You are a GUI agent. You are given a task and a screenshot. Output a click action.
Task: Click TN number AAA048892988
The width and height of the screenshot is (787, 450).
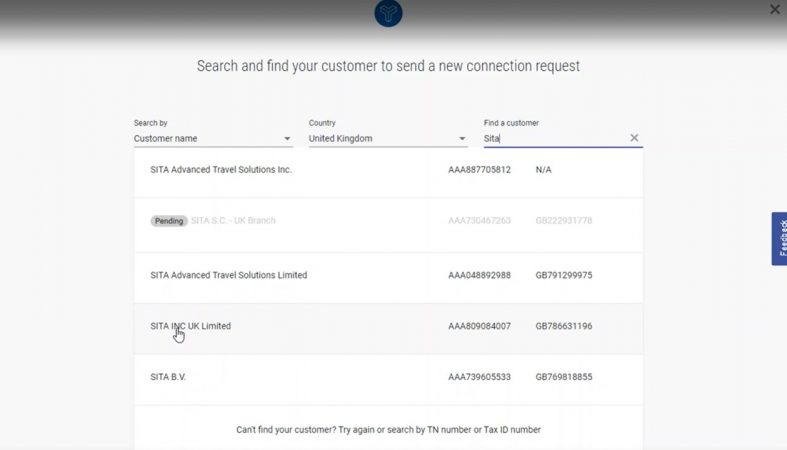tap(479, 275)
